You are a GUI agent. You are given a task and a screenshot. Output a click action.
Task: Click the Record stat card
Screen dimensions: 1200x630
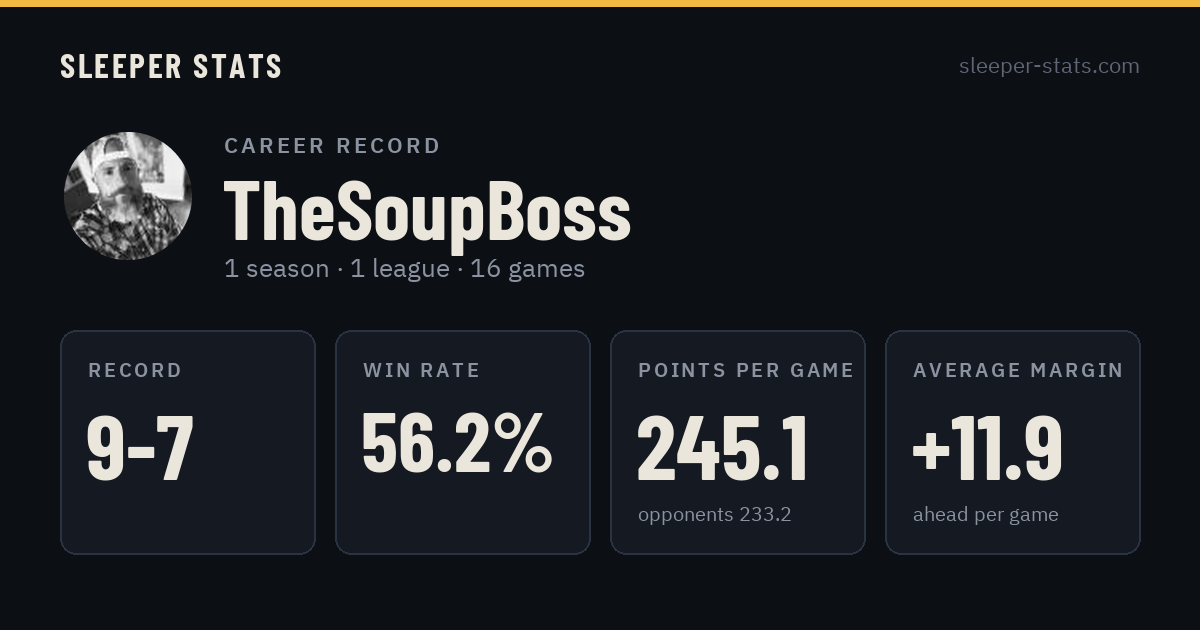[188, 442]
